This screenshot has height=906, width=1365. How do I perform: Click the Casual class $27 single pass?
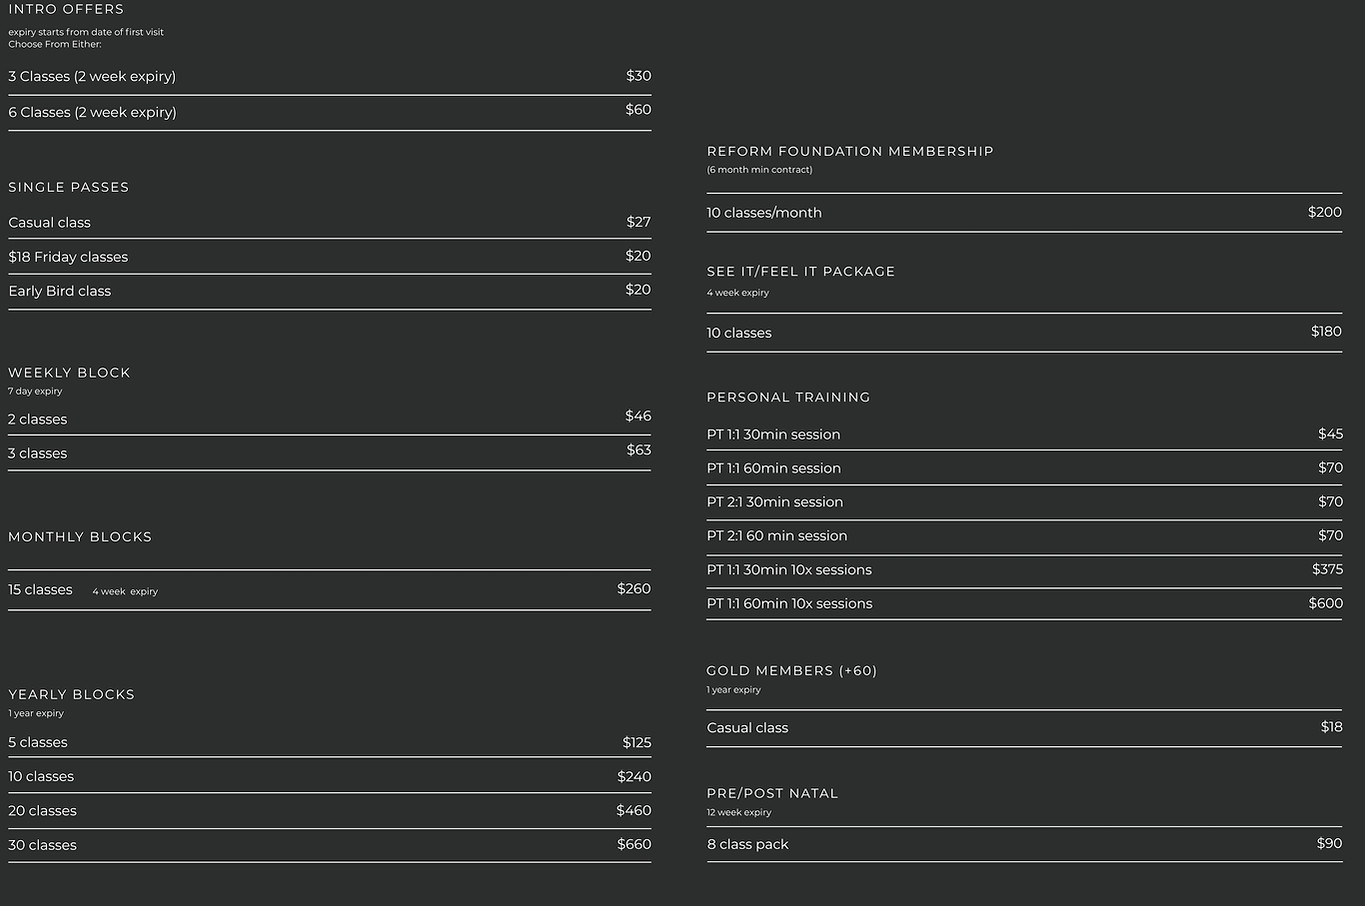coord(330,222)
